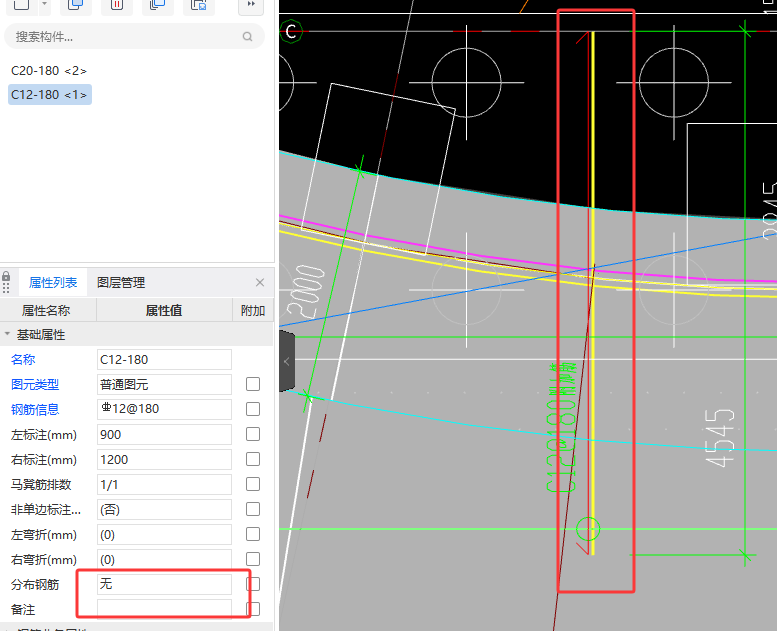
Task: Click axis bubble C on drawing
Action: [291, 32]
